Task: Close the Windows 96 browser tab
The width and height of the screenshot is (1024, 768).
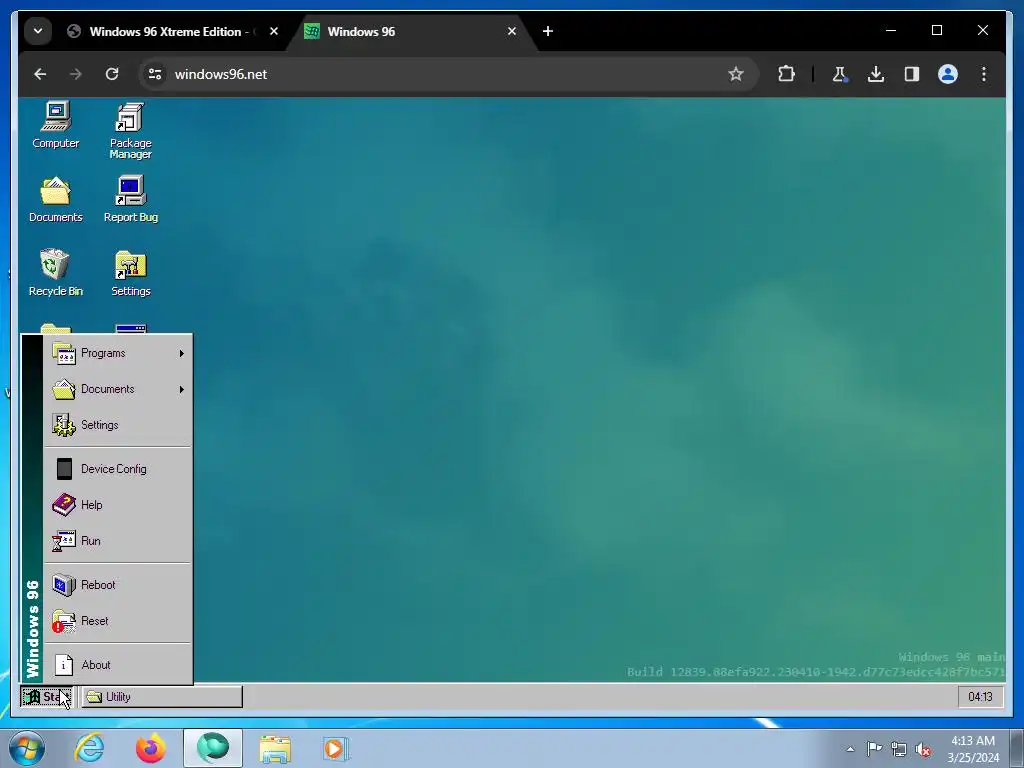Action: [512, 31]
